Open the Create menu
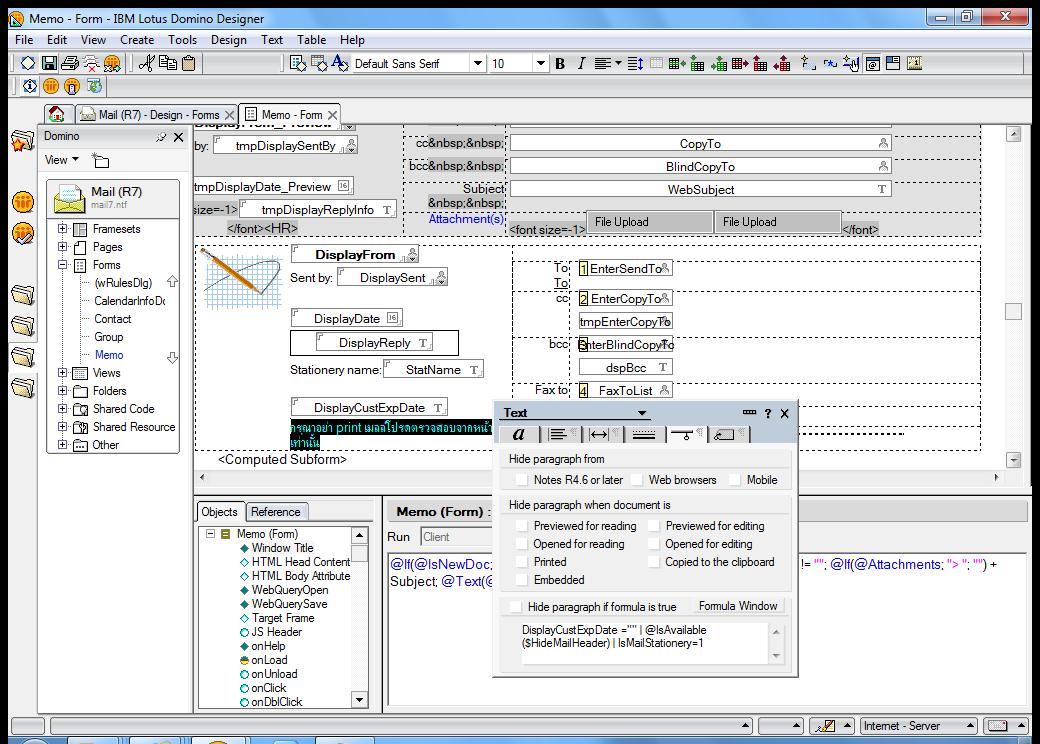 coord(137,40)
